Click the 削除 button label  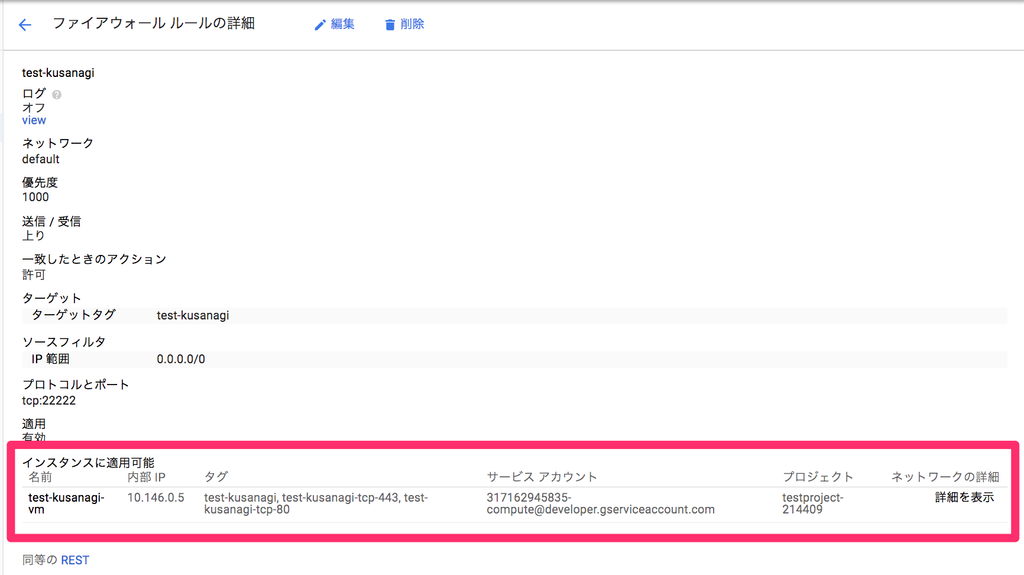412,24
